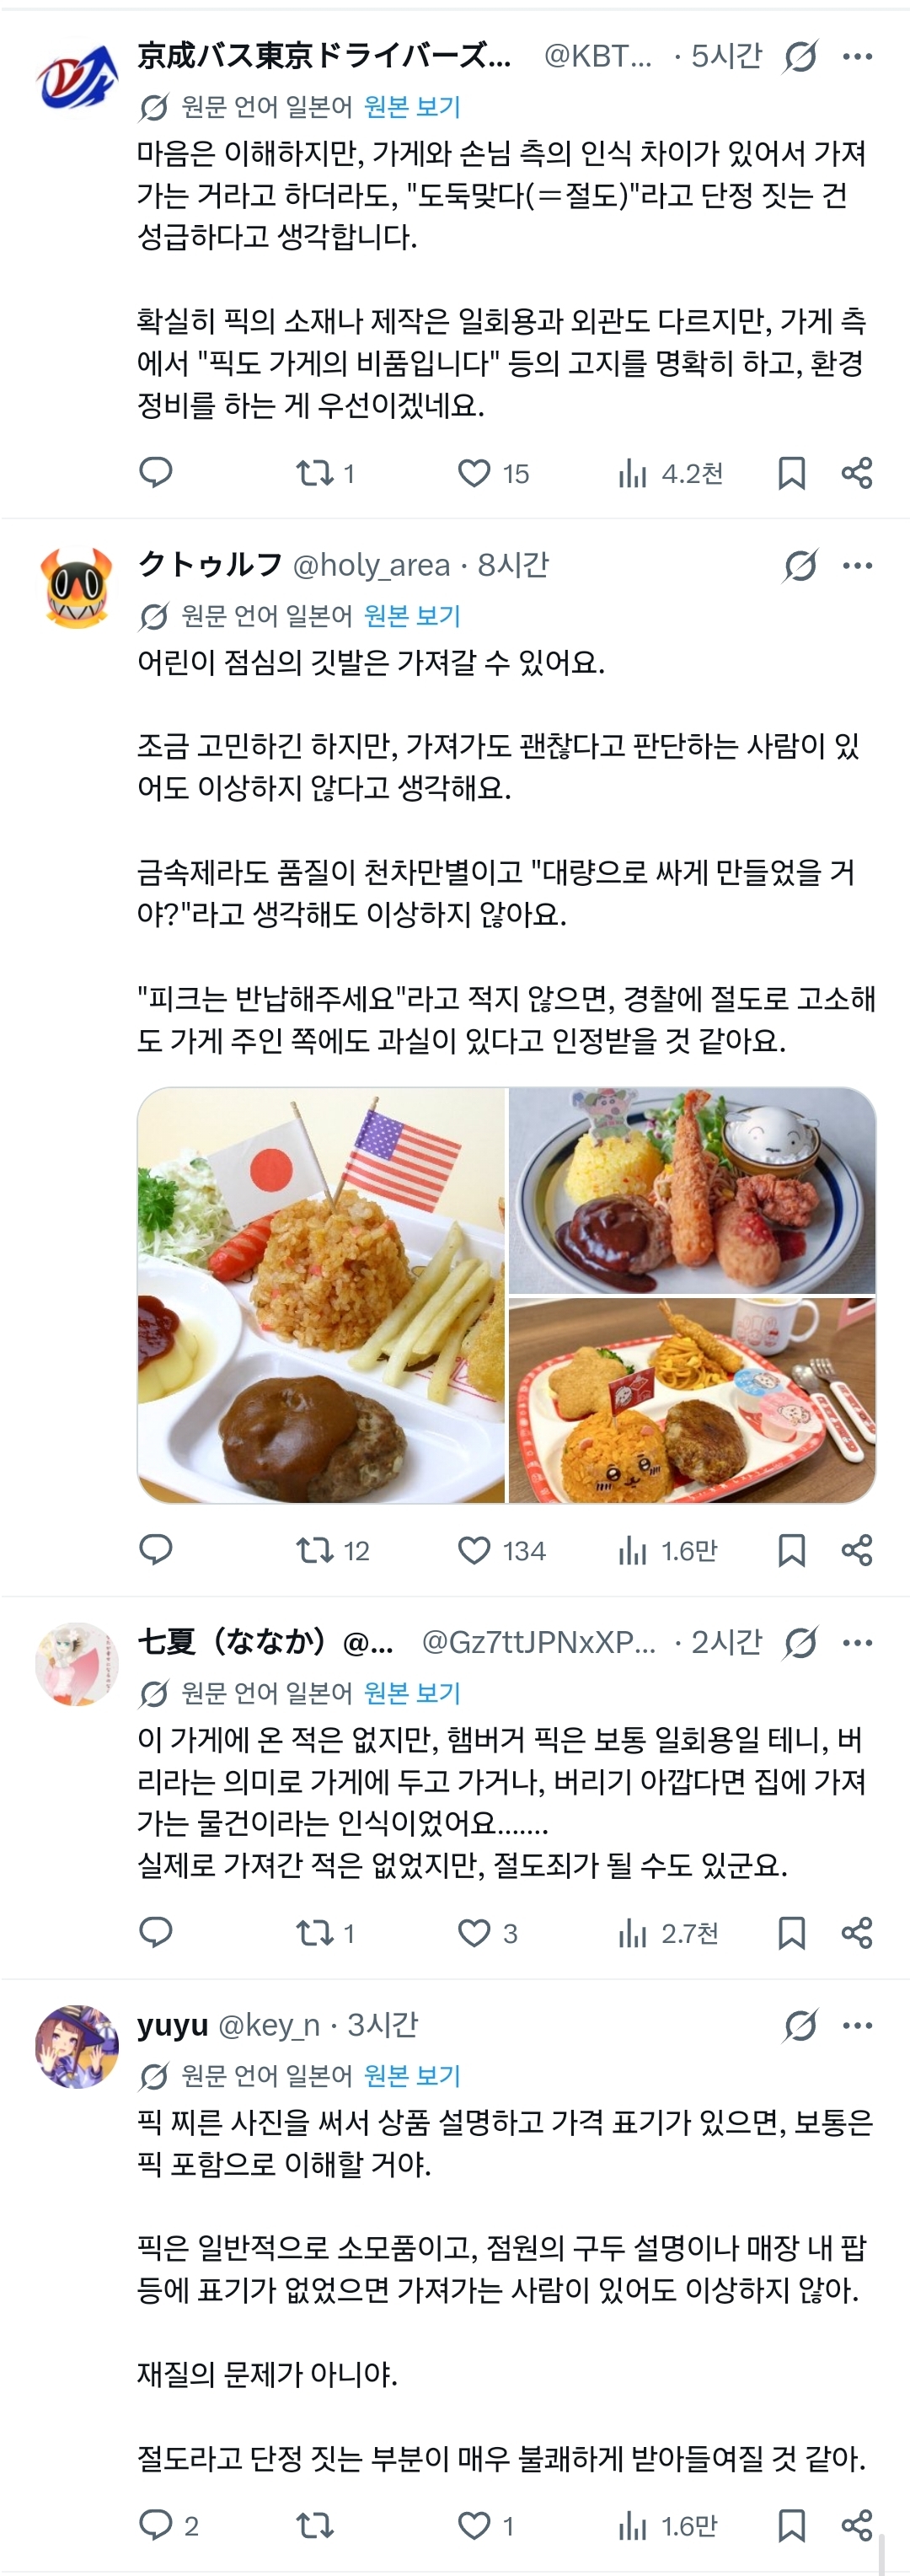Image resolution: width=910 pixels, height=2576 pixels.
Task: Bookmark the クトゥルフ tweet
Action: 791,1550
